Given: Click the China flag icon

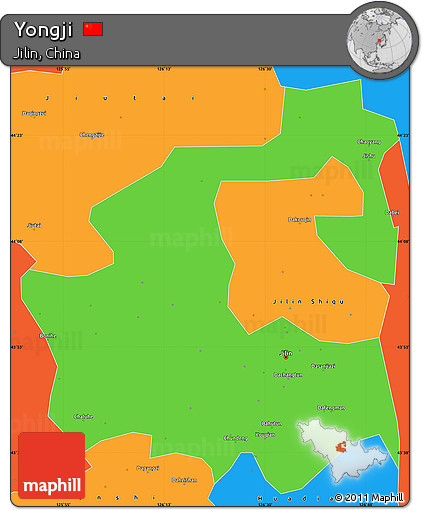Looking at the screenshot, I should [93, 29].
